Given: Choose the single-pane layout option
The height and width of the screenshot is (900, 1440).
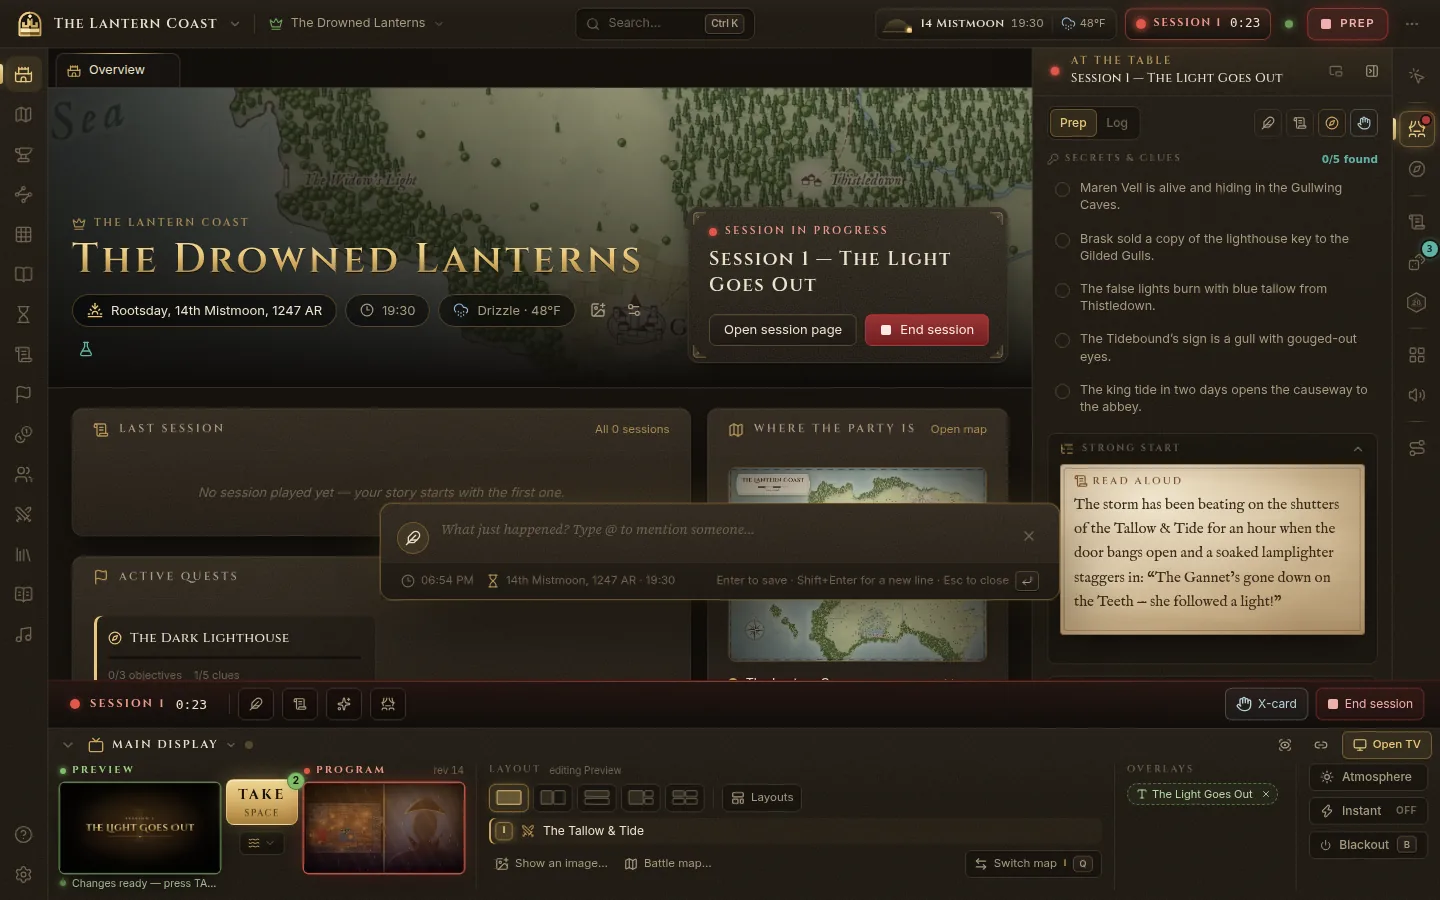Looking at the screenshot, I should tap(509, 798).
